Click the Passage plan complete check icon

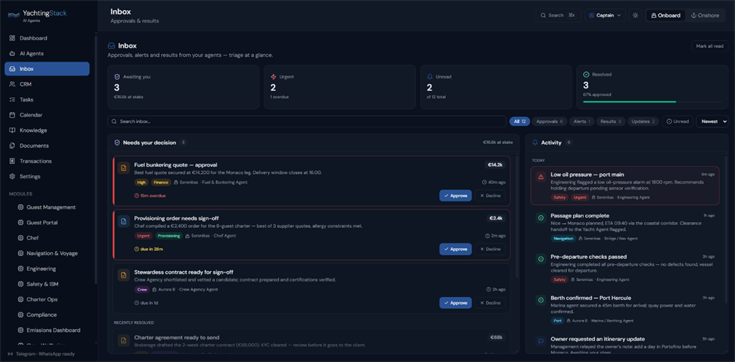pos(541,218)
